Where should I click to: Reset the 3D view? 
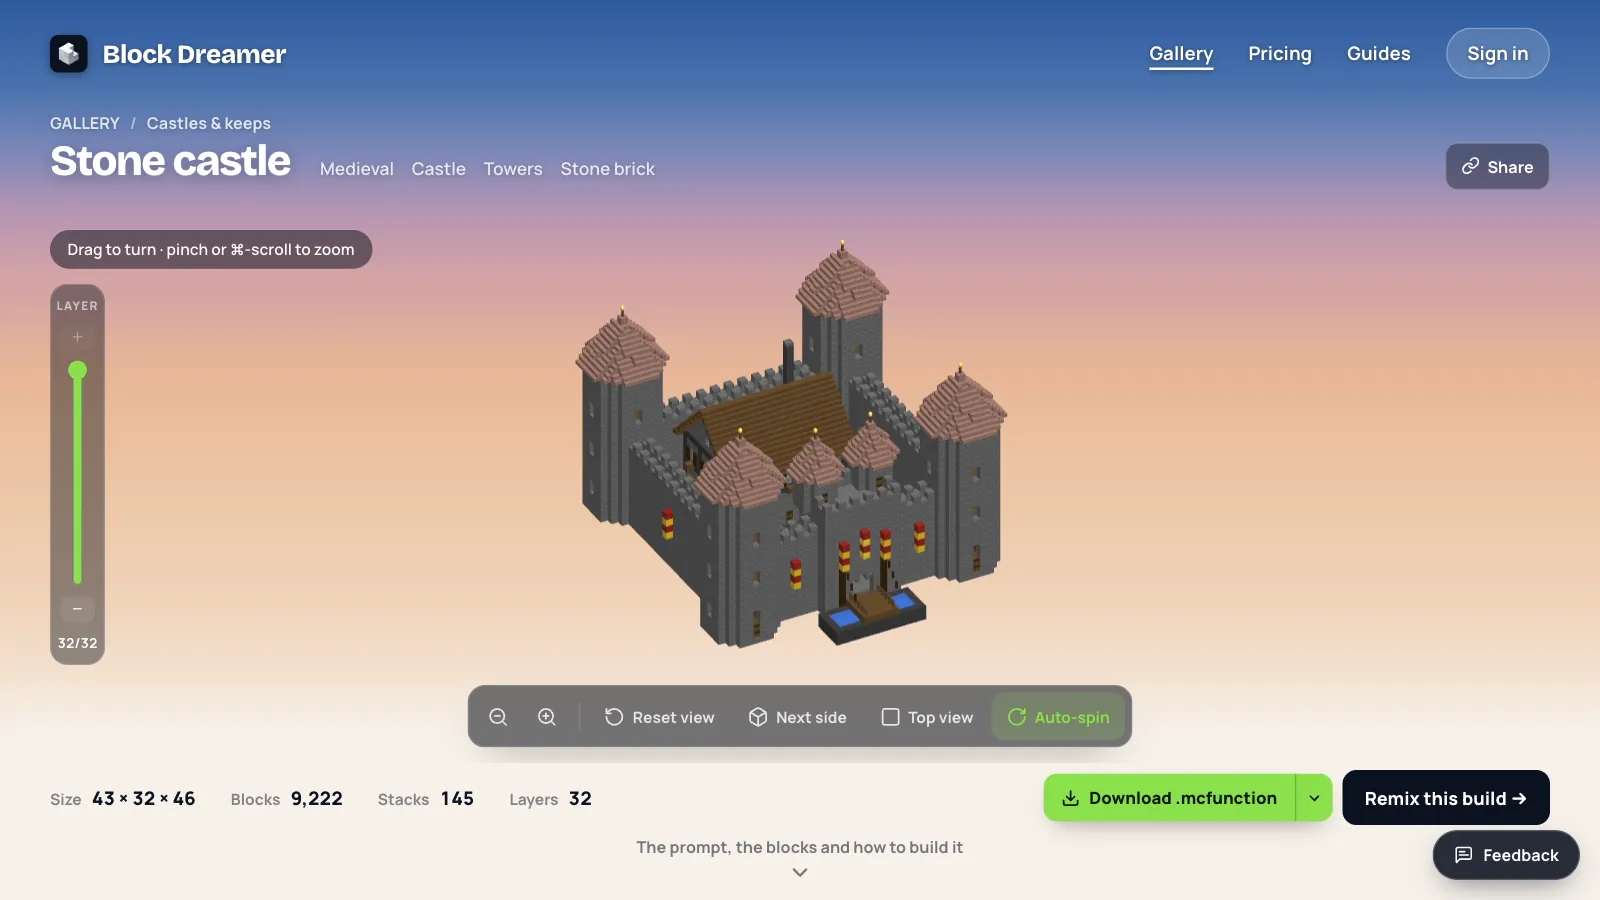[660, 717]
